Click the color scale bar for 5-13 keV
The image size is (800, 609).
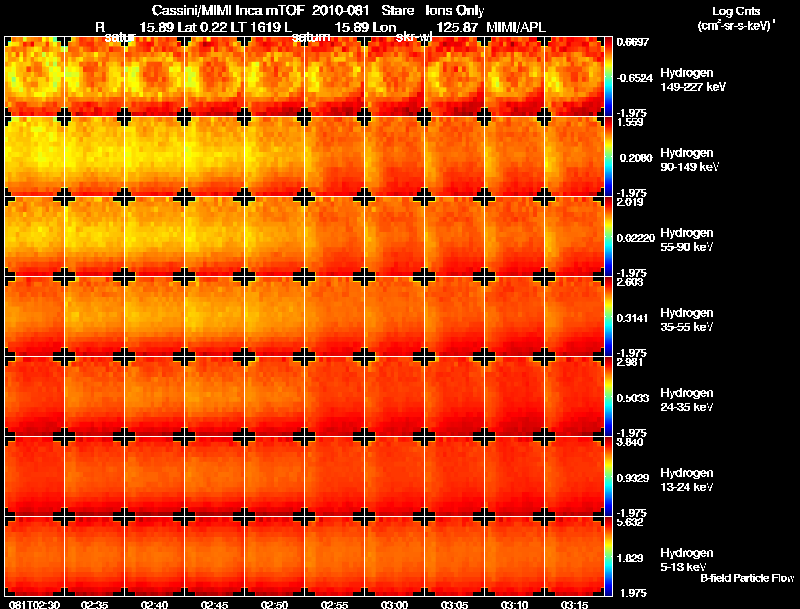[x=608, y=557]
